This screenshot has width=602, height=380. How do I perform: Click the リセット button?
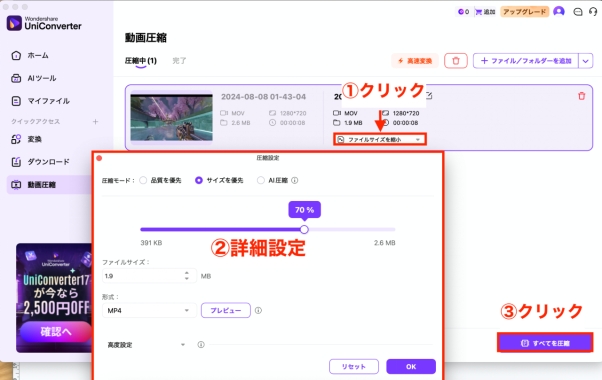(x=354, y=367)
